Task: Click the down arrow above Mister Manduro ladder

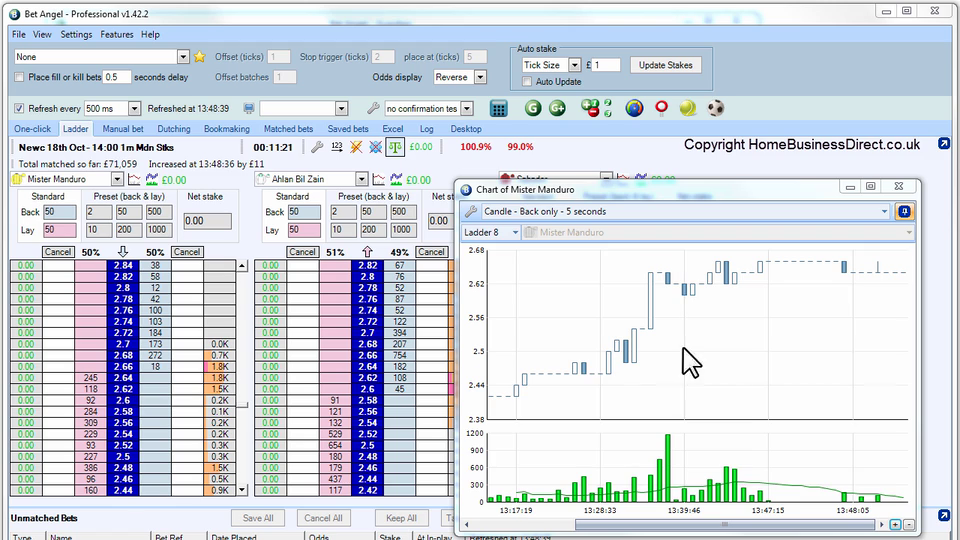Action: coord(123,252)
